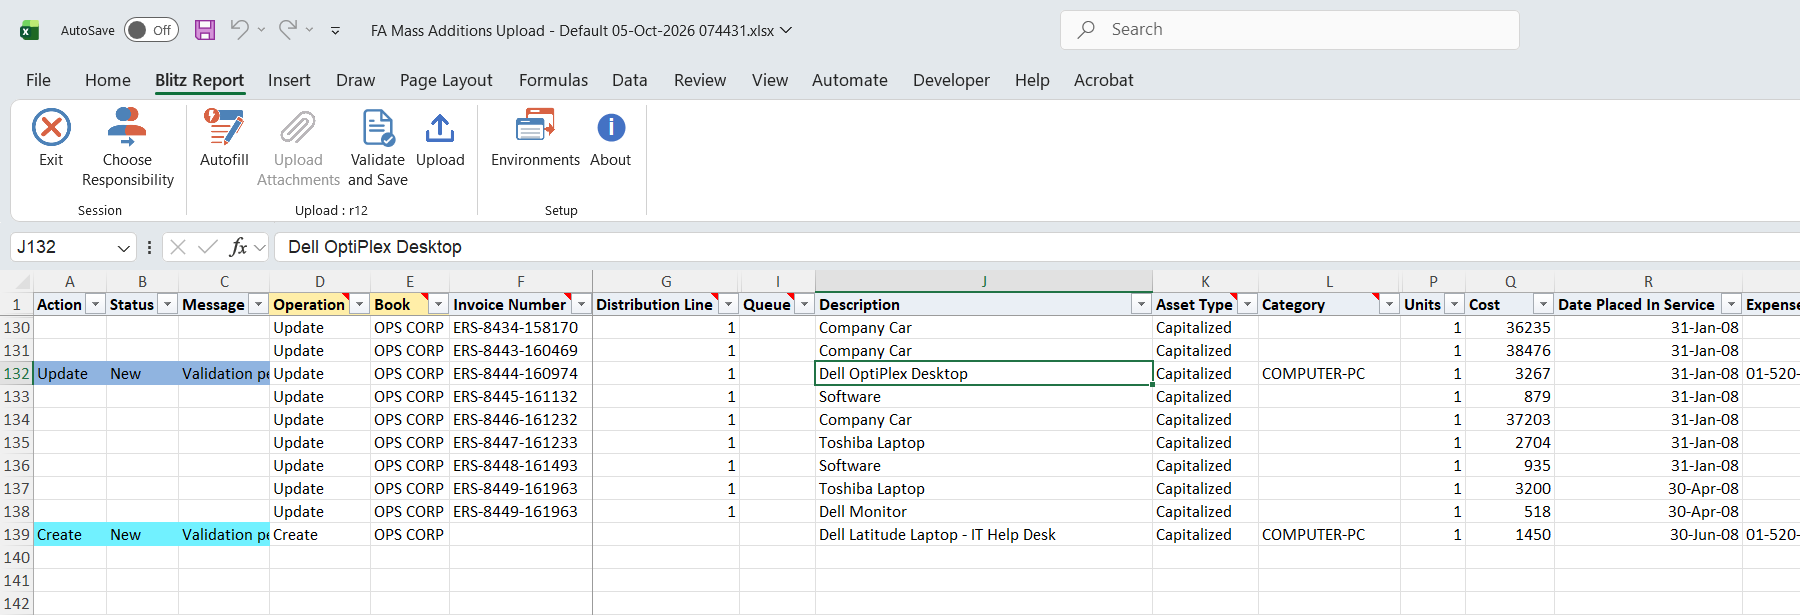Open the Queue column filter dropdown
This screenshot has height=615, width=1800.
(x=804, y=304)
